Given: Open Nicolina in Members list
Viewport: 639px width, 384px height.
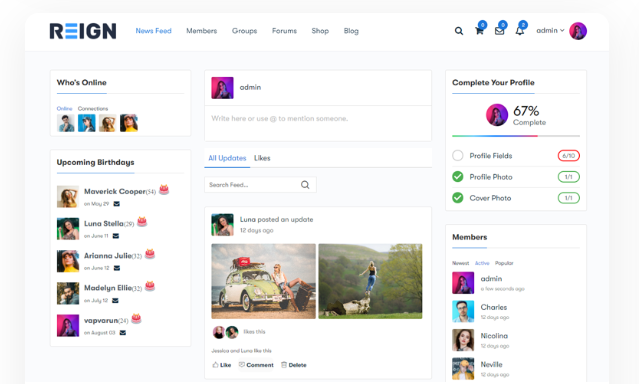Looking at the screenshot, I should (494, 336).
